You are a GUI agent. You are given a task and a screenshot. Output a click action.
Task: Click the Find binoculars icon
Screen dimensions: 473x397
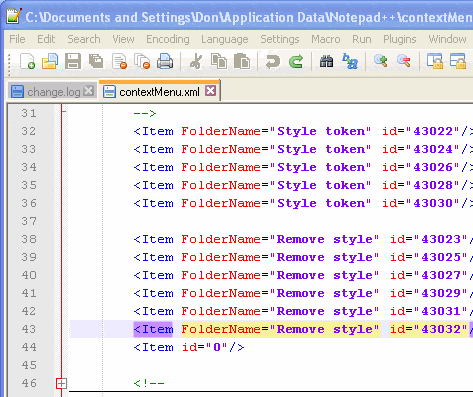click(x=326, y=62)
